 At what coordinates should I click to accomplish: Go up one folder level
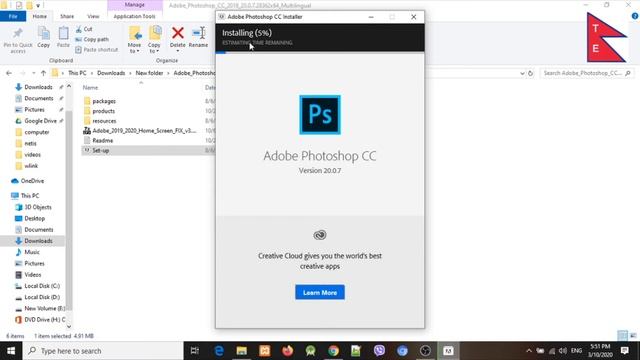[43, 73]
